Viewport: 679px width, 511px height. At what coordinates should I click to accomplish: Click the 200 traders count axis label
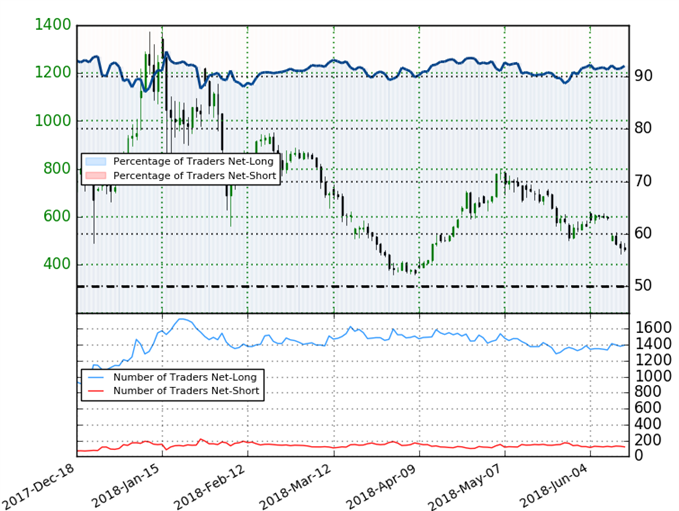click(x=649, y=440)
